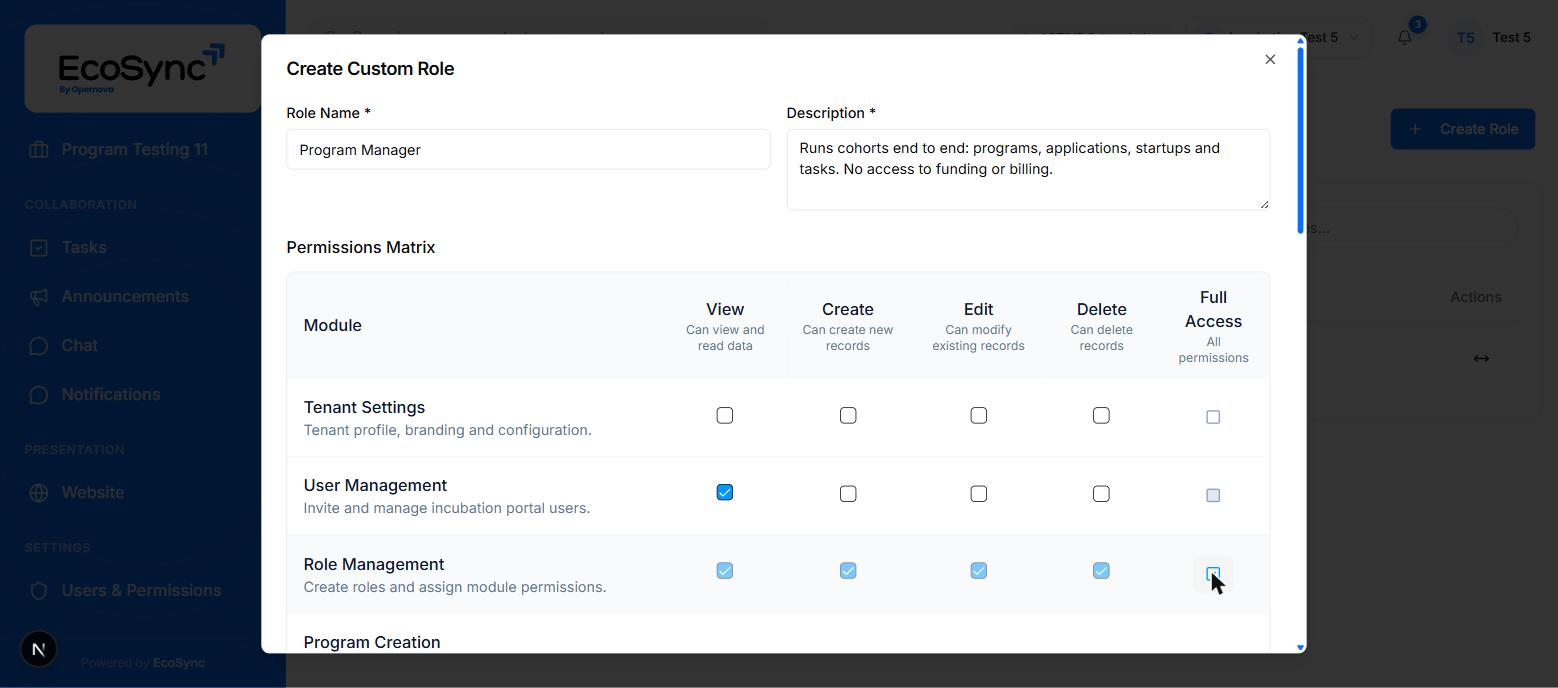Open Notifications in the sidebar
The height and width of the screenshot is (688, 1558).
tap(111, 394)
